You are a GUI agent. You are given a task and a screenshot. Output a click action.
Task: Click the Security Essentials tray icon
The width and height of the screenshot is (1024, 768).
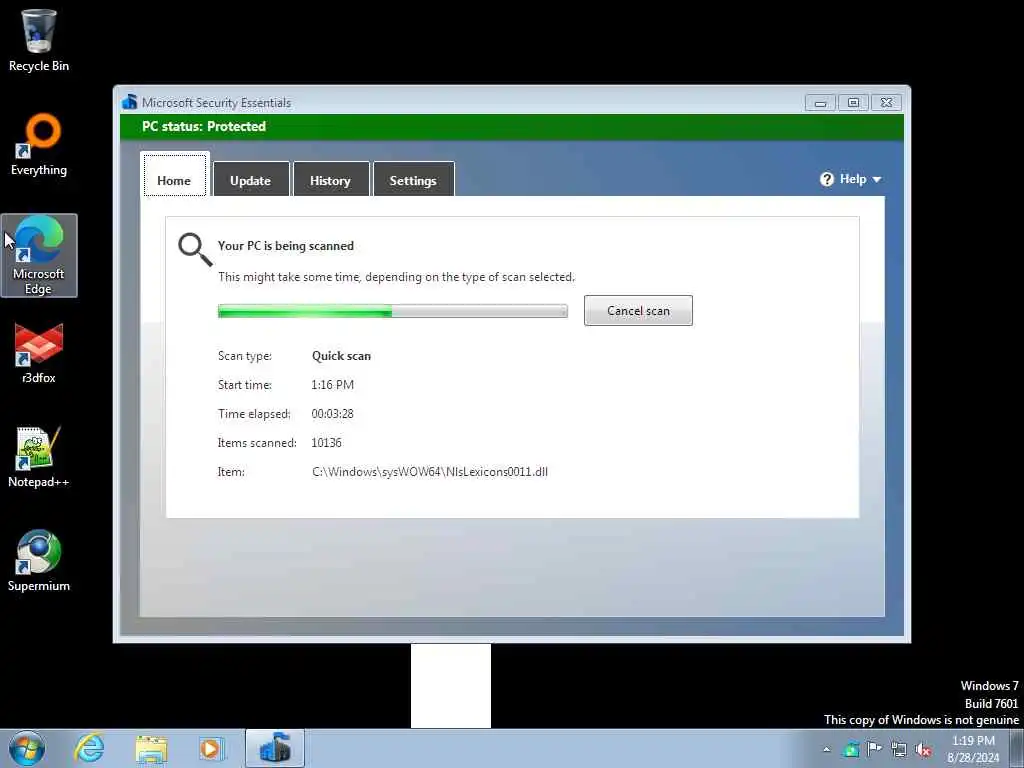click(850, 749)
